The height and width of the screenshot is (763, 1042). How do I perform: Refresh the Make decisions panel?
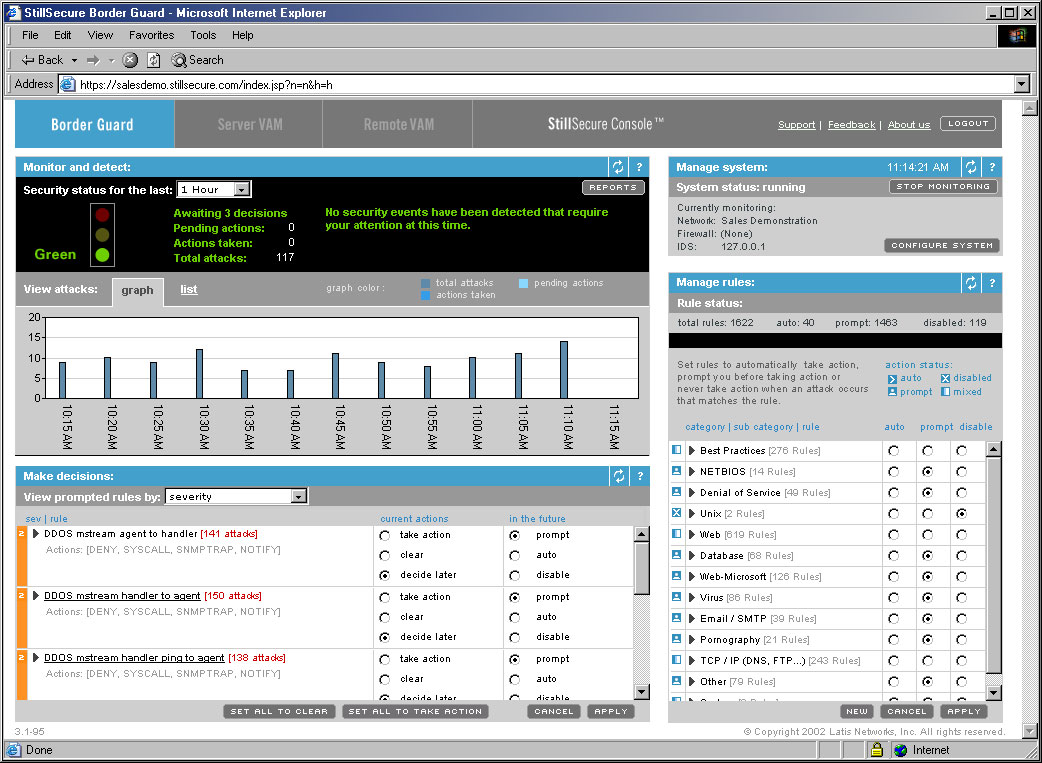click(x=618, y=476)
